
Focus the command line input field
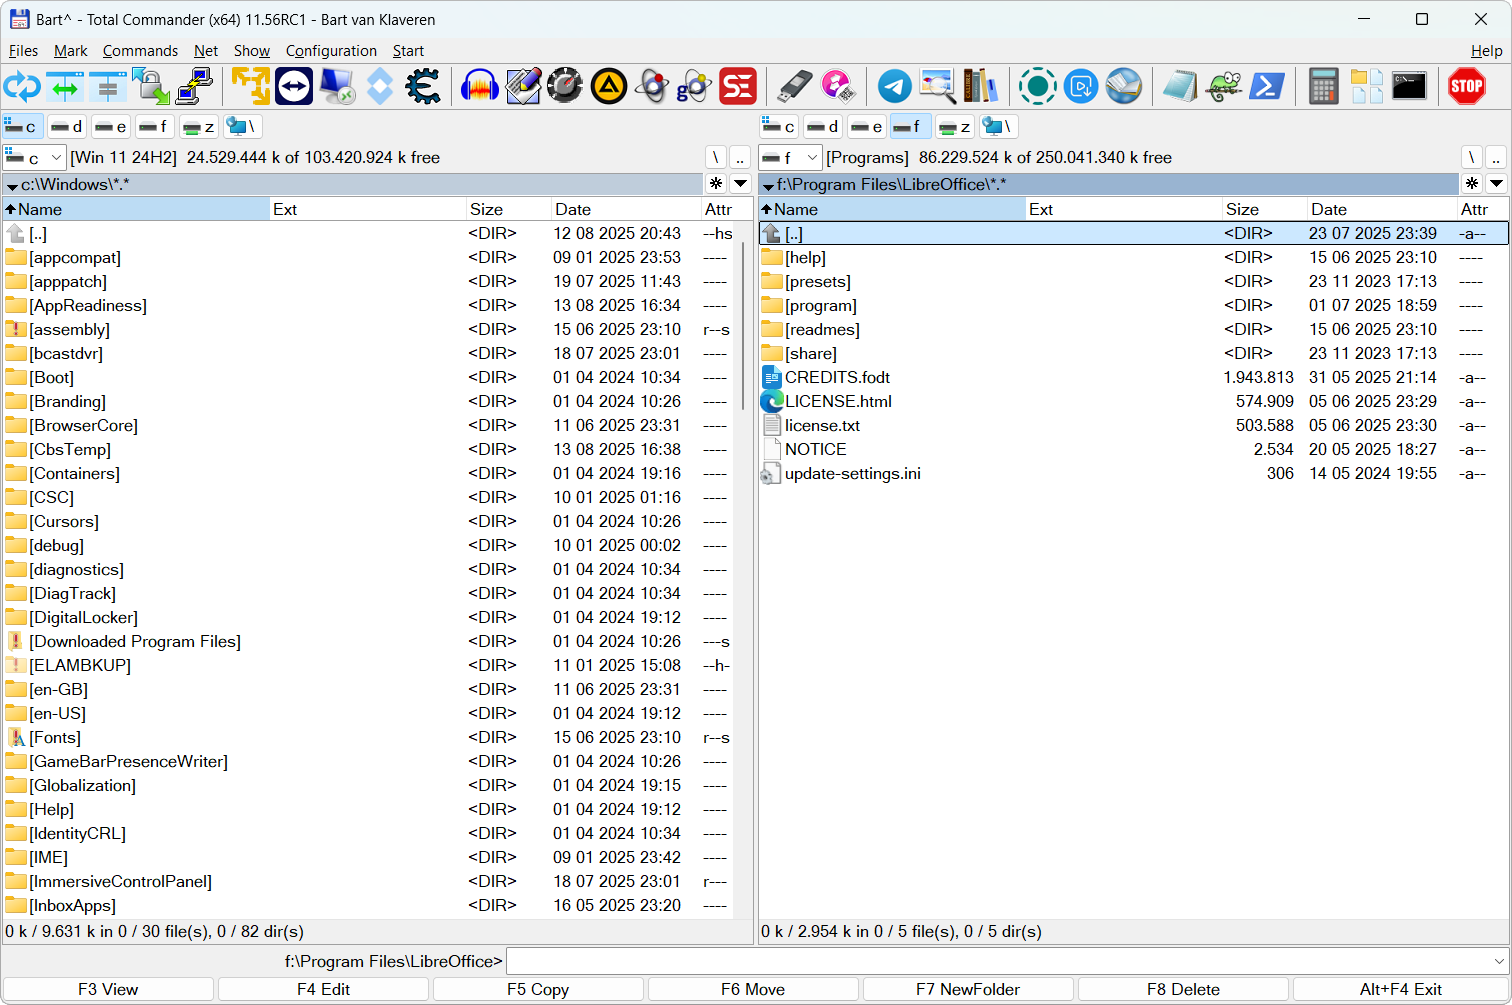point(998,962)
